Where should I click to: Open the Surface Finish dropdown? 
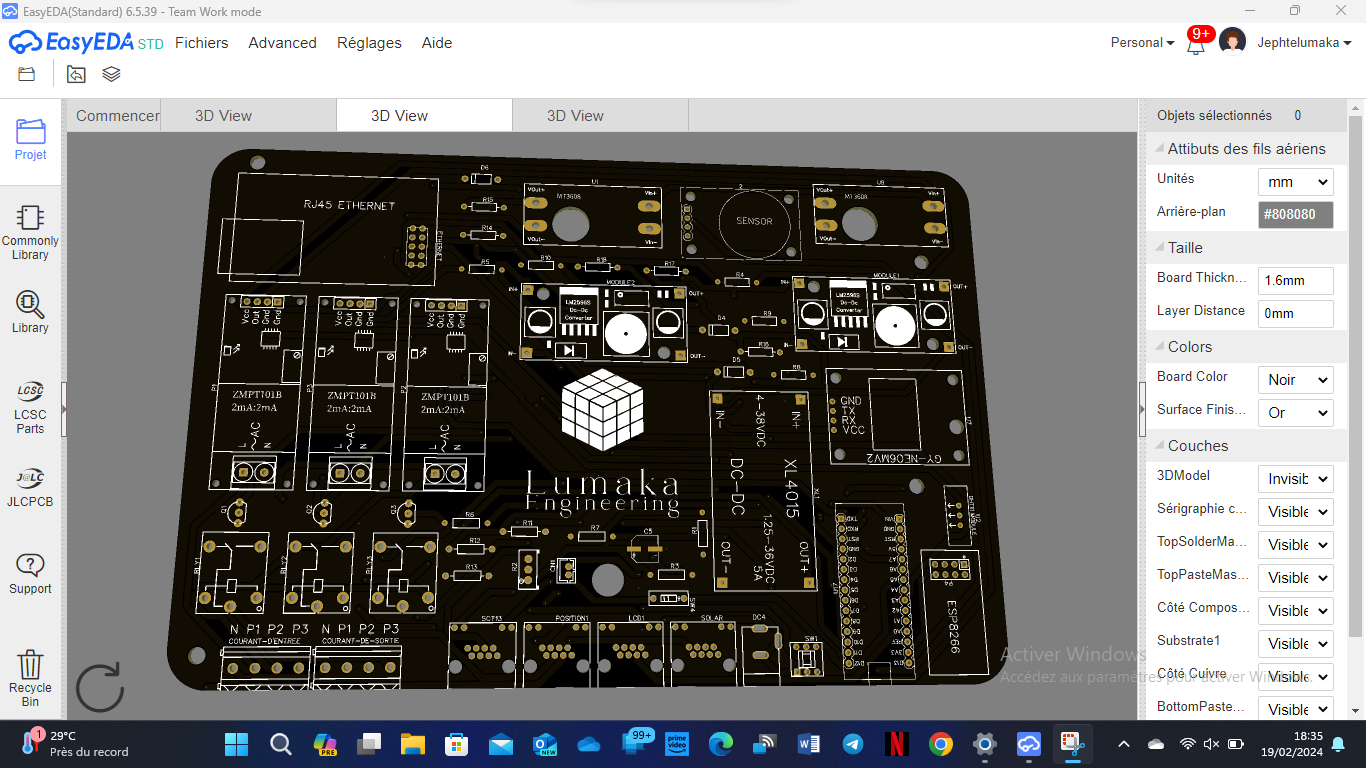pyautogui.click(x=1295, y=413)
